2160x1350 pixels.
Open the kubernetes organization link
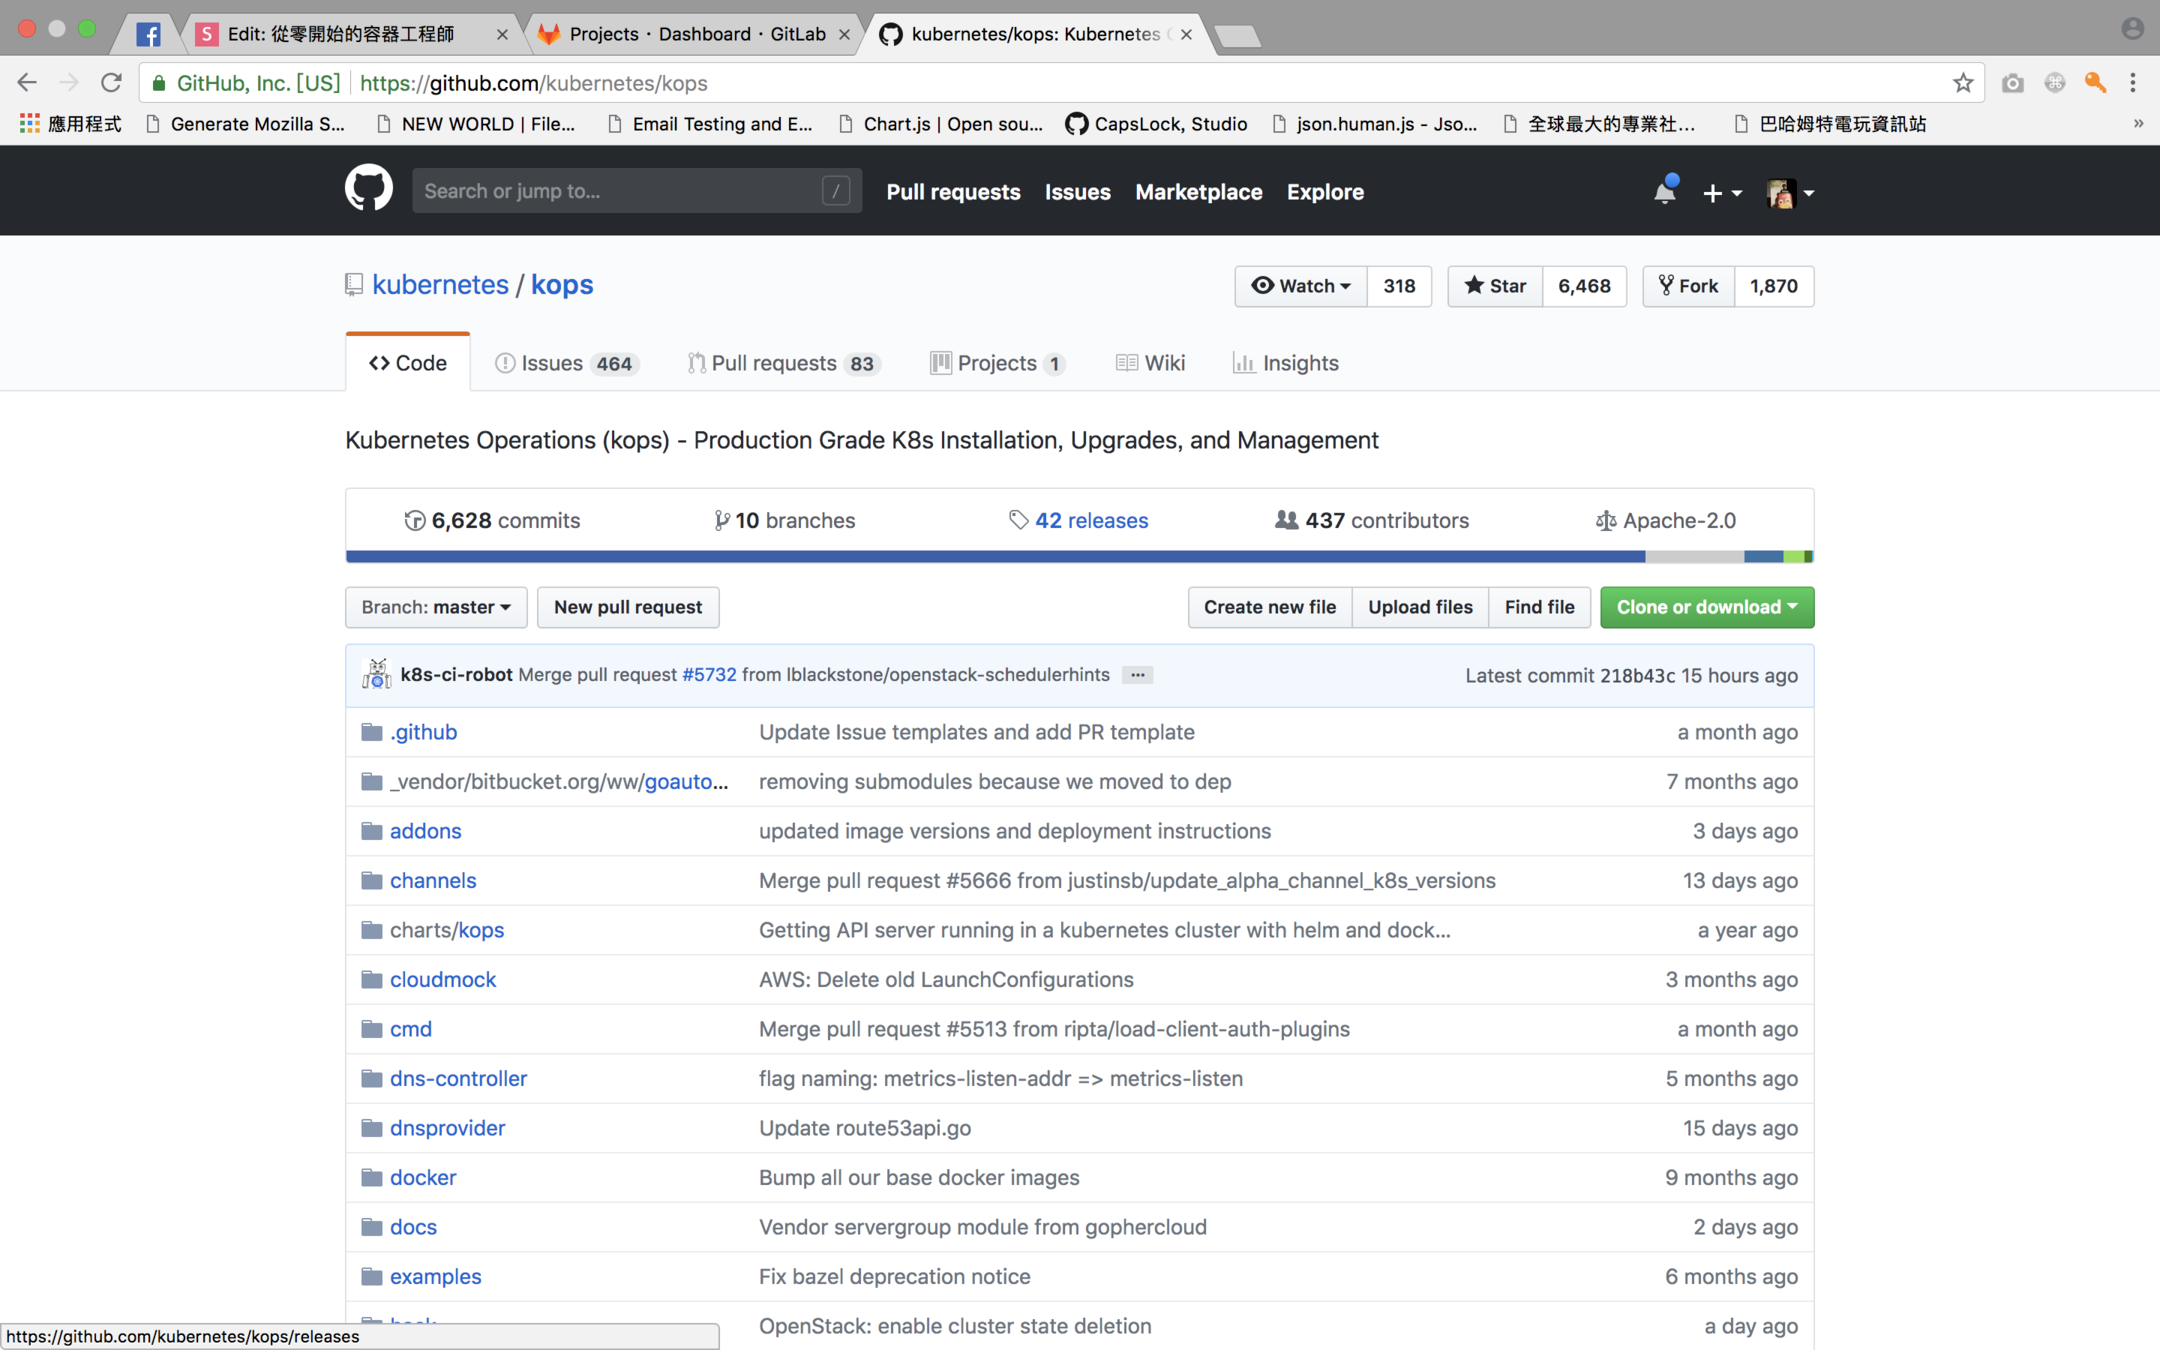tap(440, 285)
